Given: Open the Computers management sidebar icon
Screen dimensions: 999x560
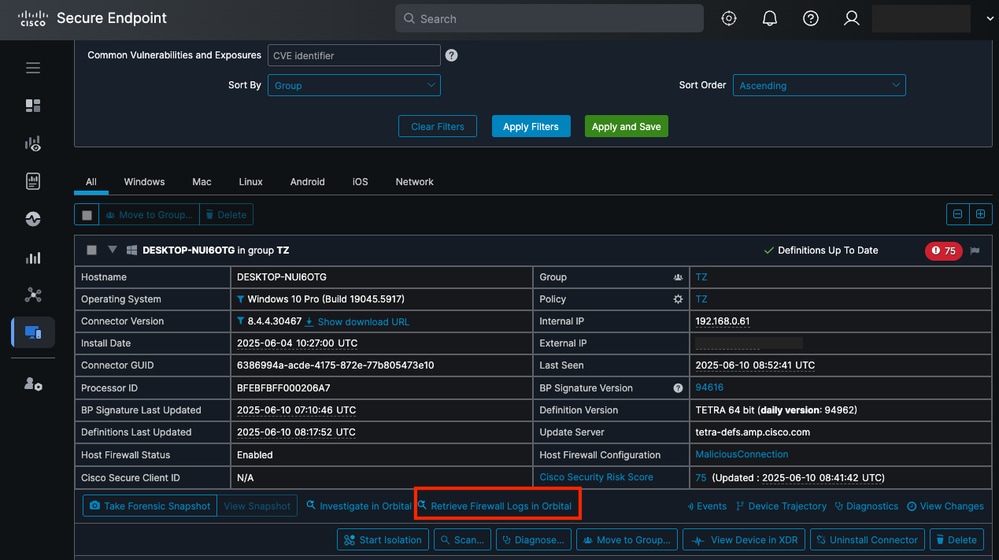Looking at the screenshot, I should coord(32,332).
